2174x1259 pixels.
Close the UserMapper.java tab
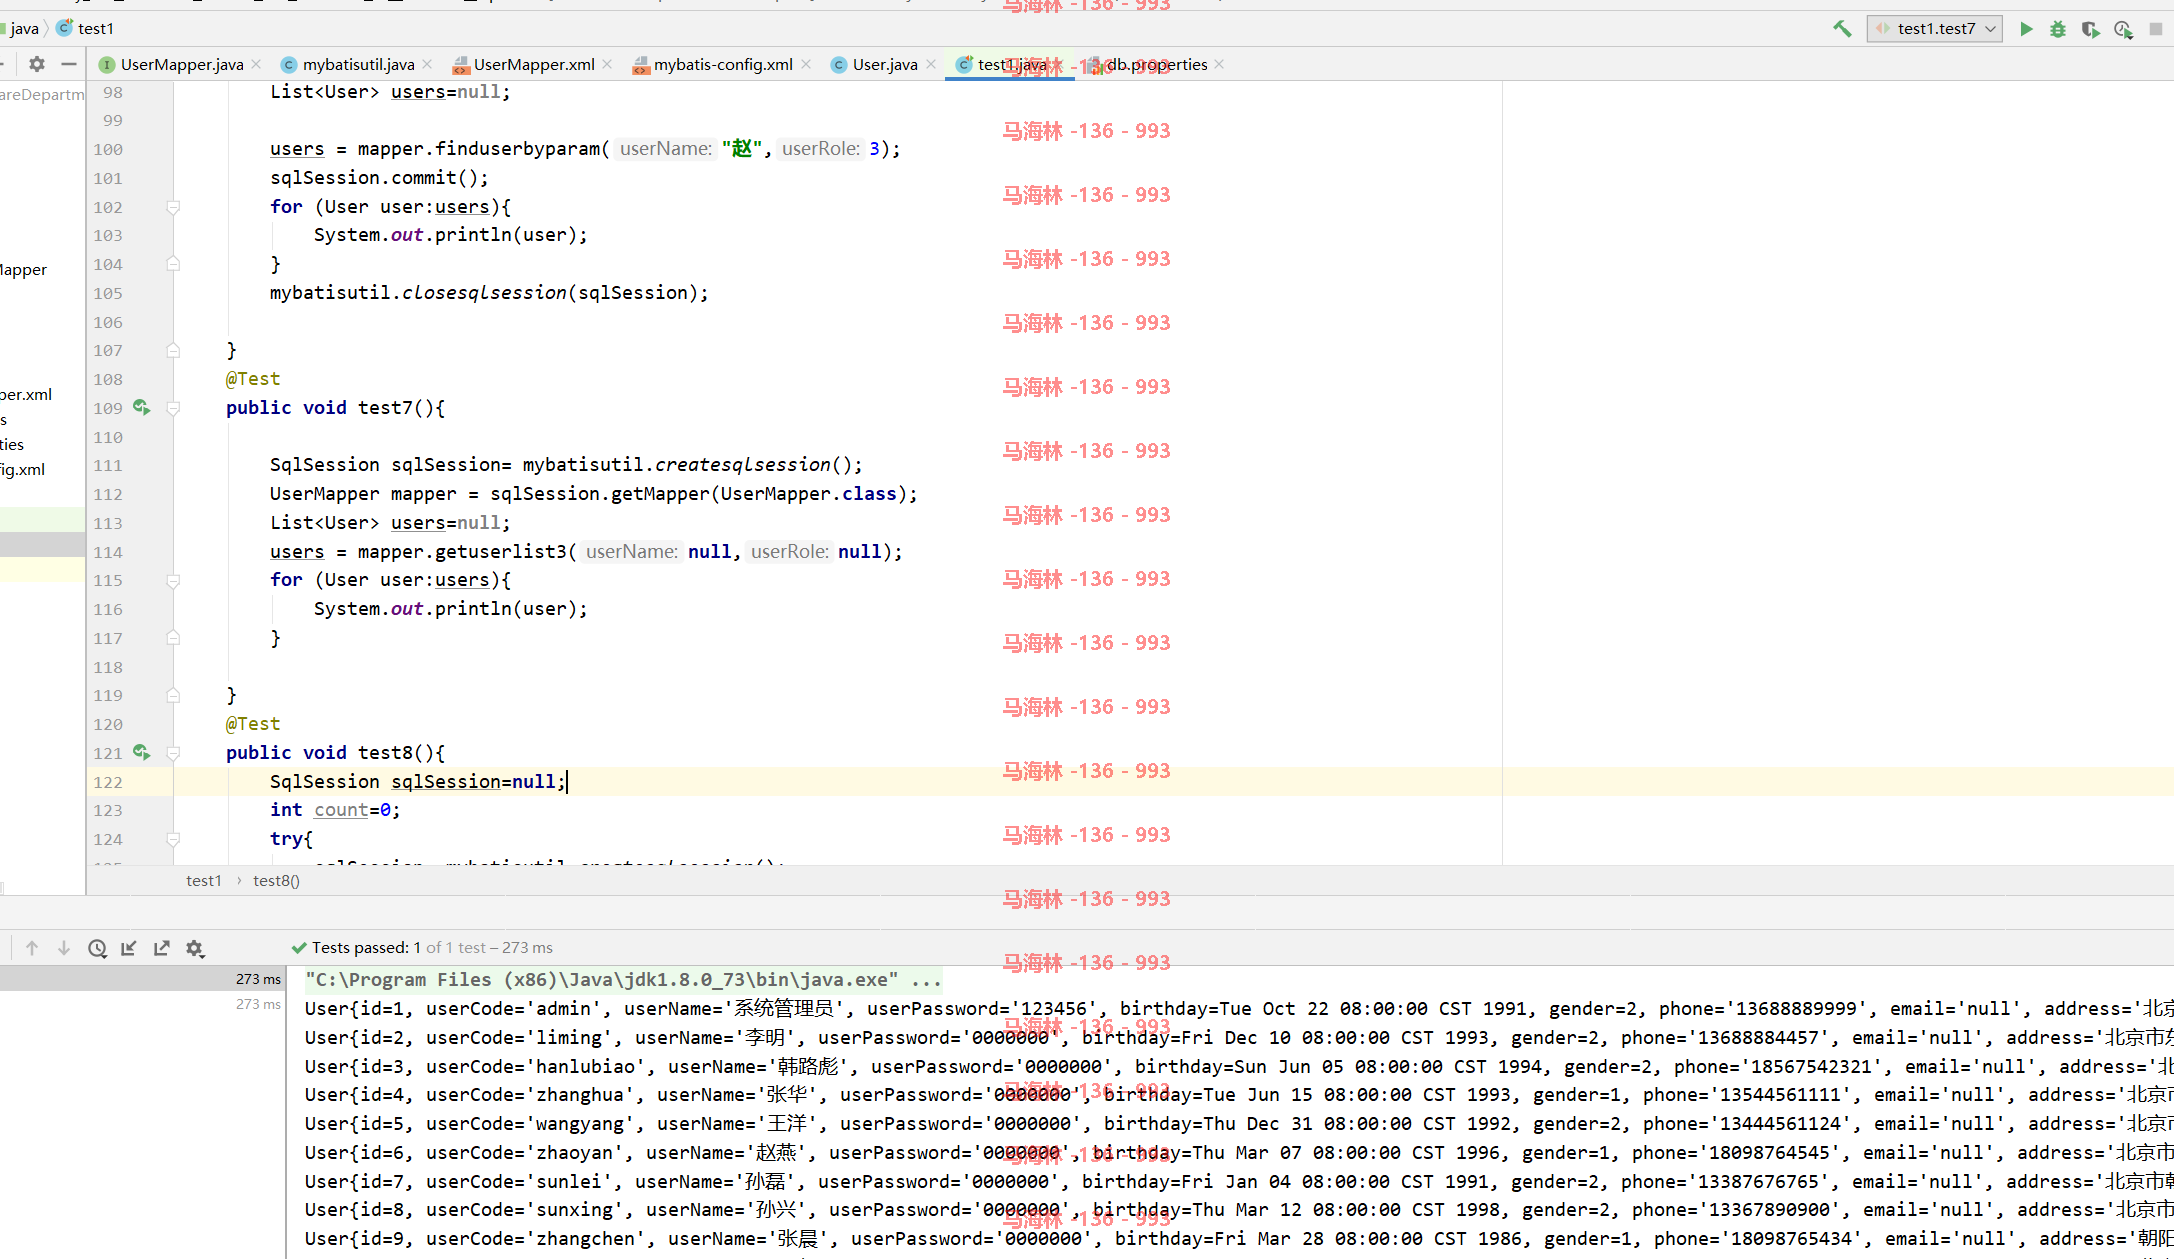click(x=257, y=64)
